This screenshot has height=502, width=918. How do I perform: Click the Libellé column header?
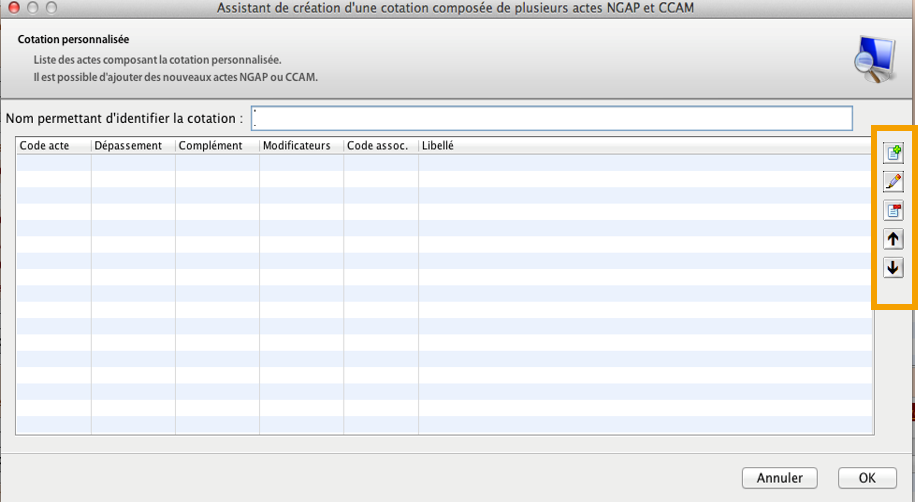(x=644, y=146)
